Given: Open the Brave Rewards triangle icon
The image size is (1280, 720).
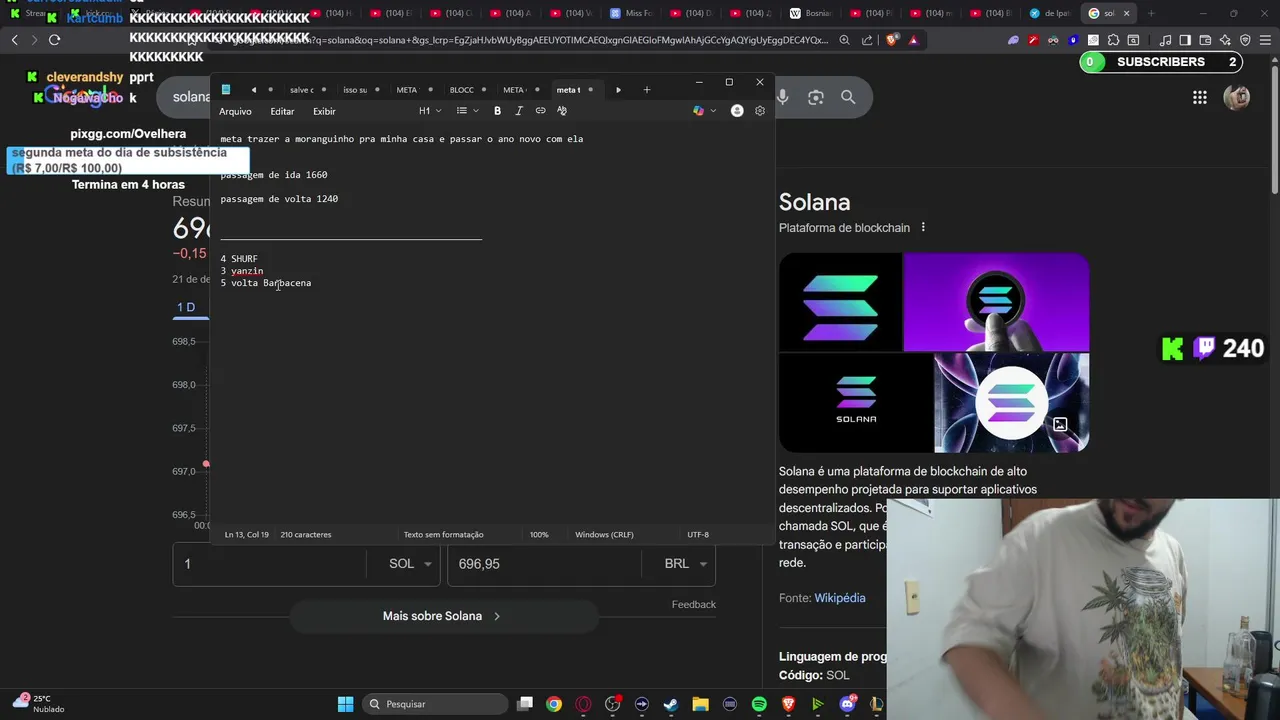Looking at the screenshot, I should tap(913, 40).
